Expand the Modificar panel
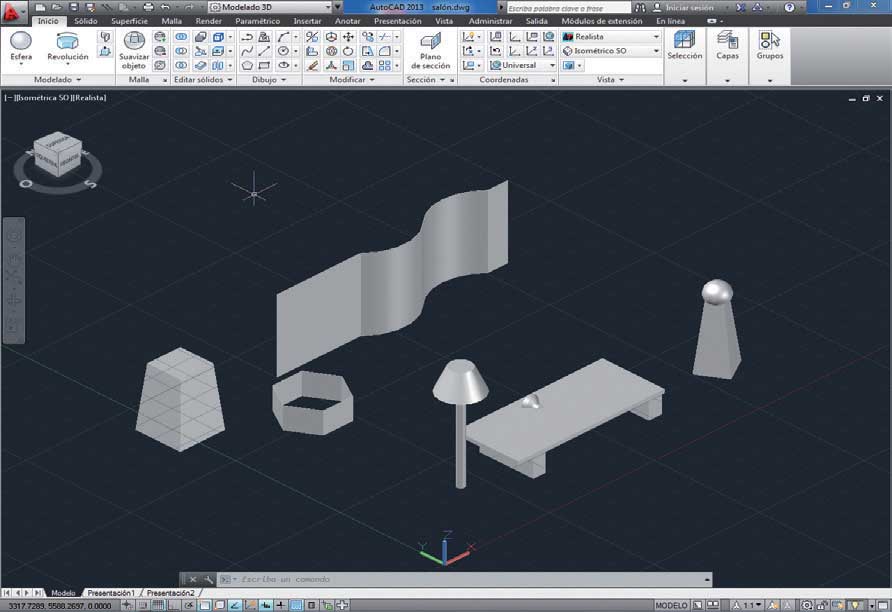Image resolution: width=892 pixels, height=612 pixels. 352,80
